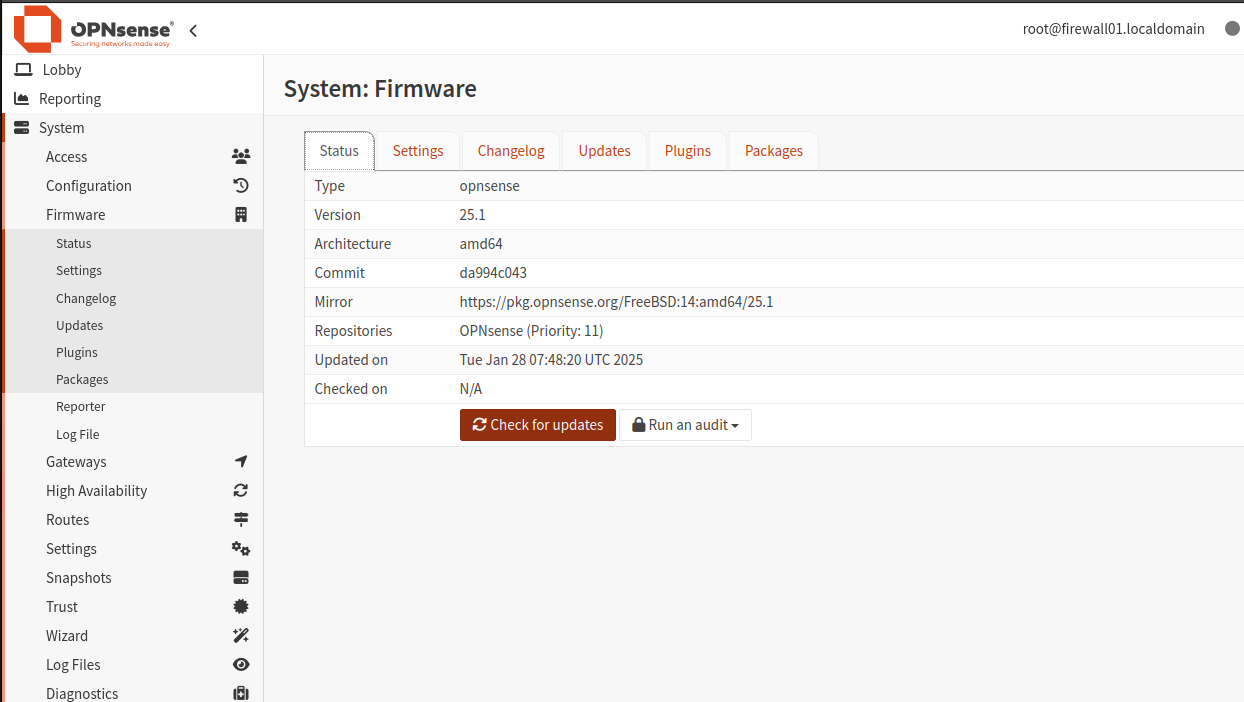Click architecture value amd64
This screenshot has height=702, width=1244.
click(481, 244)
